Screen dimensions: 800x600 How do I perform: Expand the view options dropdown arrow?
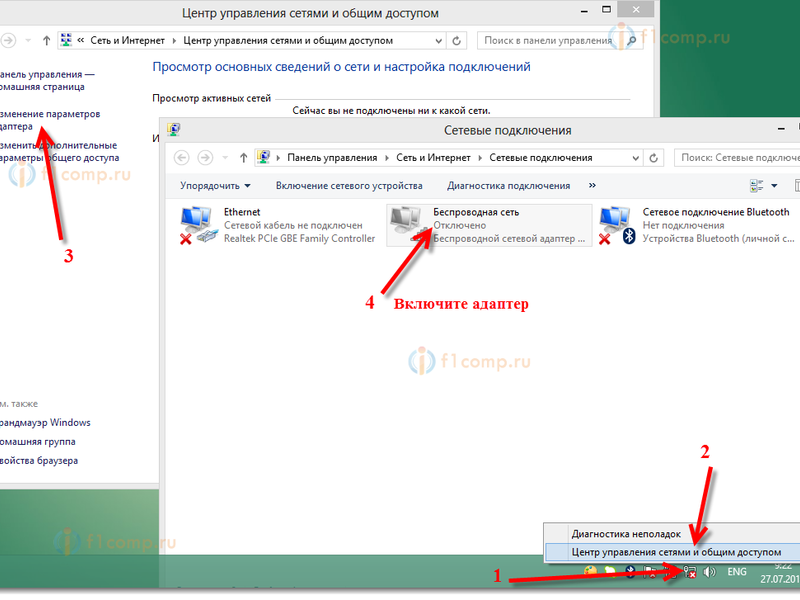(x=774, y=186)
